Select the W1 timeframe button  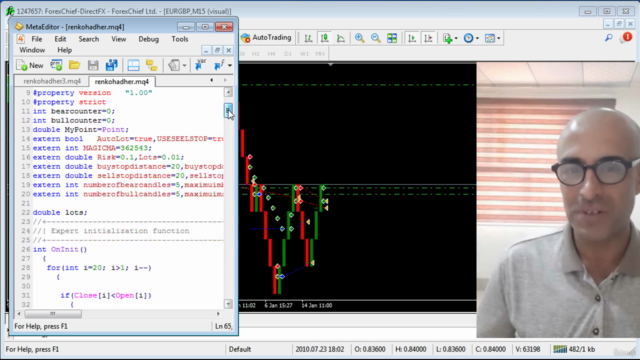[304, 54]
